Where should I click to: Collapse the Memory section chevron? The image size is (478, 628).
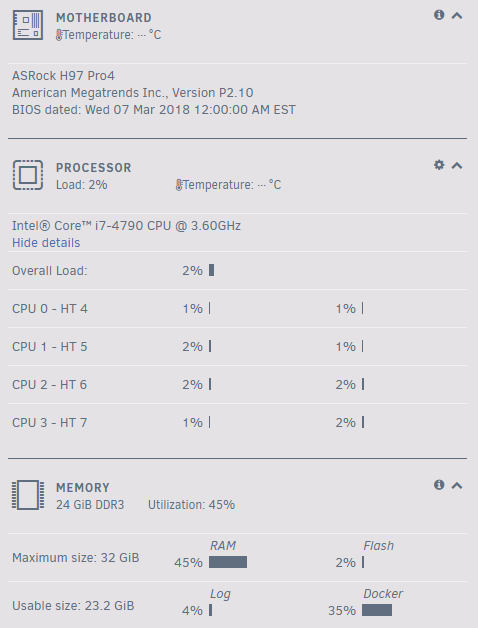[x=457, y=485]
